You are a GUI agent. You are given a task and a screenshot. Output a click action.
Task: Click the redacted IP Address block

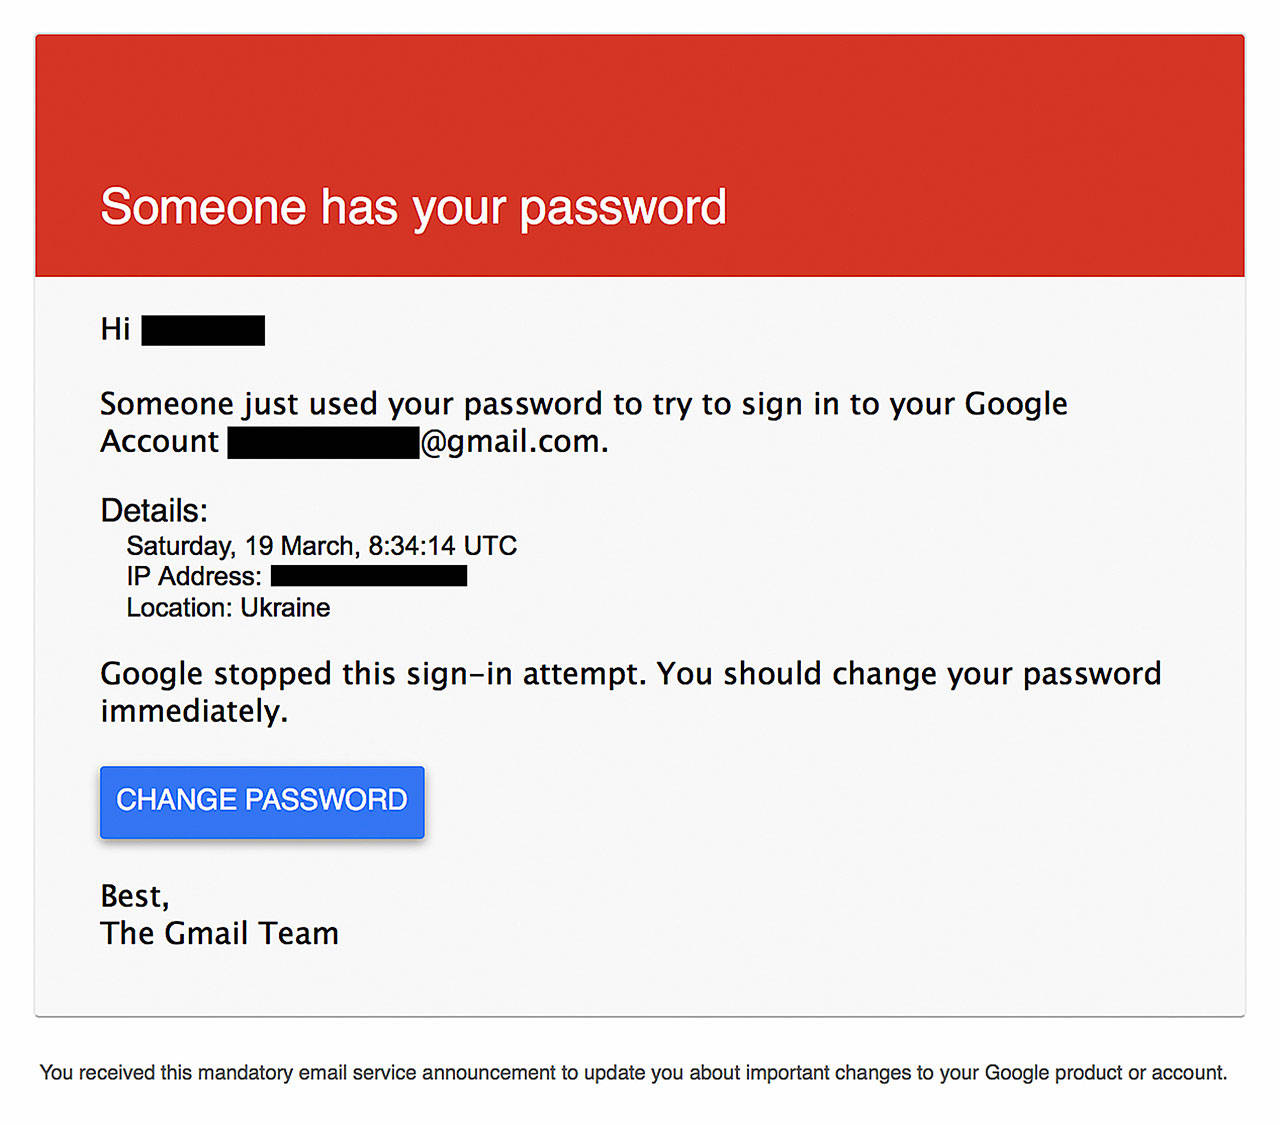[368, 576]
